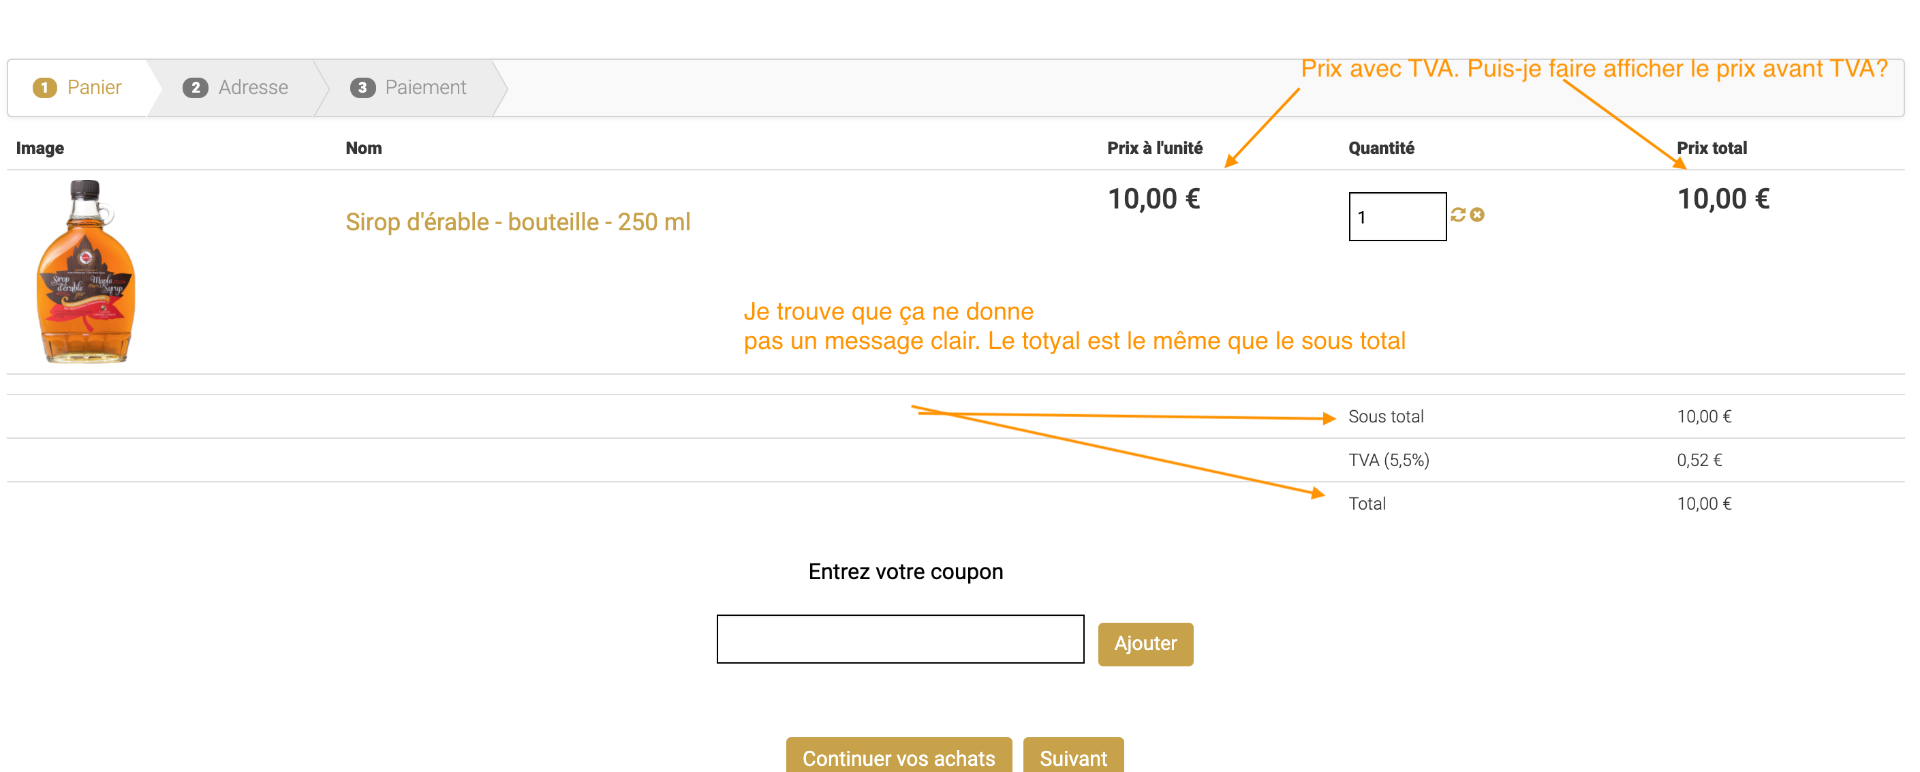1920x772 pixels.
Task: Click the number 2 step badge
Action: [x=195, y=88]
